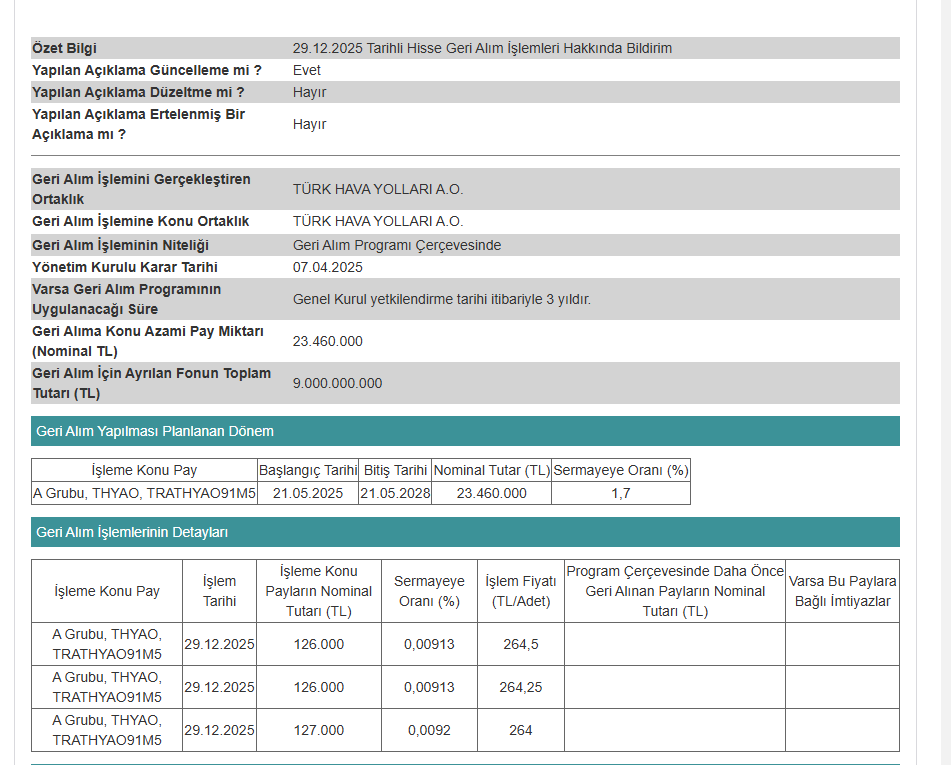Image resolution: width=951 pixels, height=765 pixels.
Task: Click '29.12.2025' in the 127.000 nominal row
Action: [220, 730]
